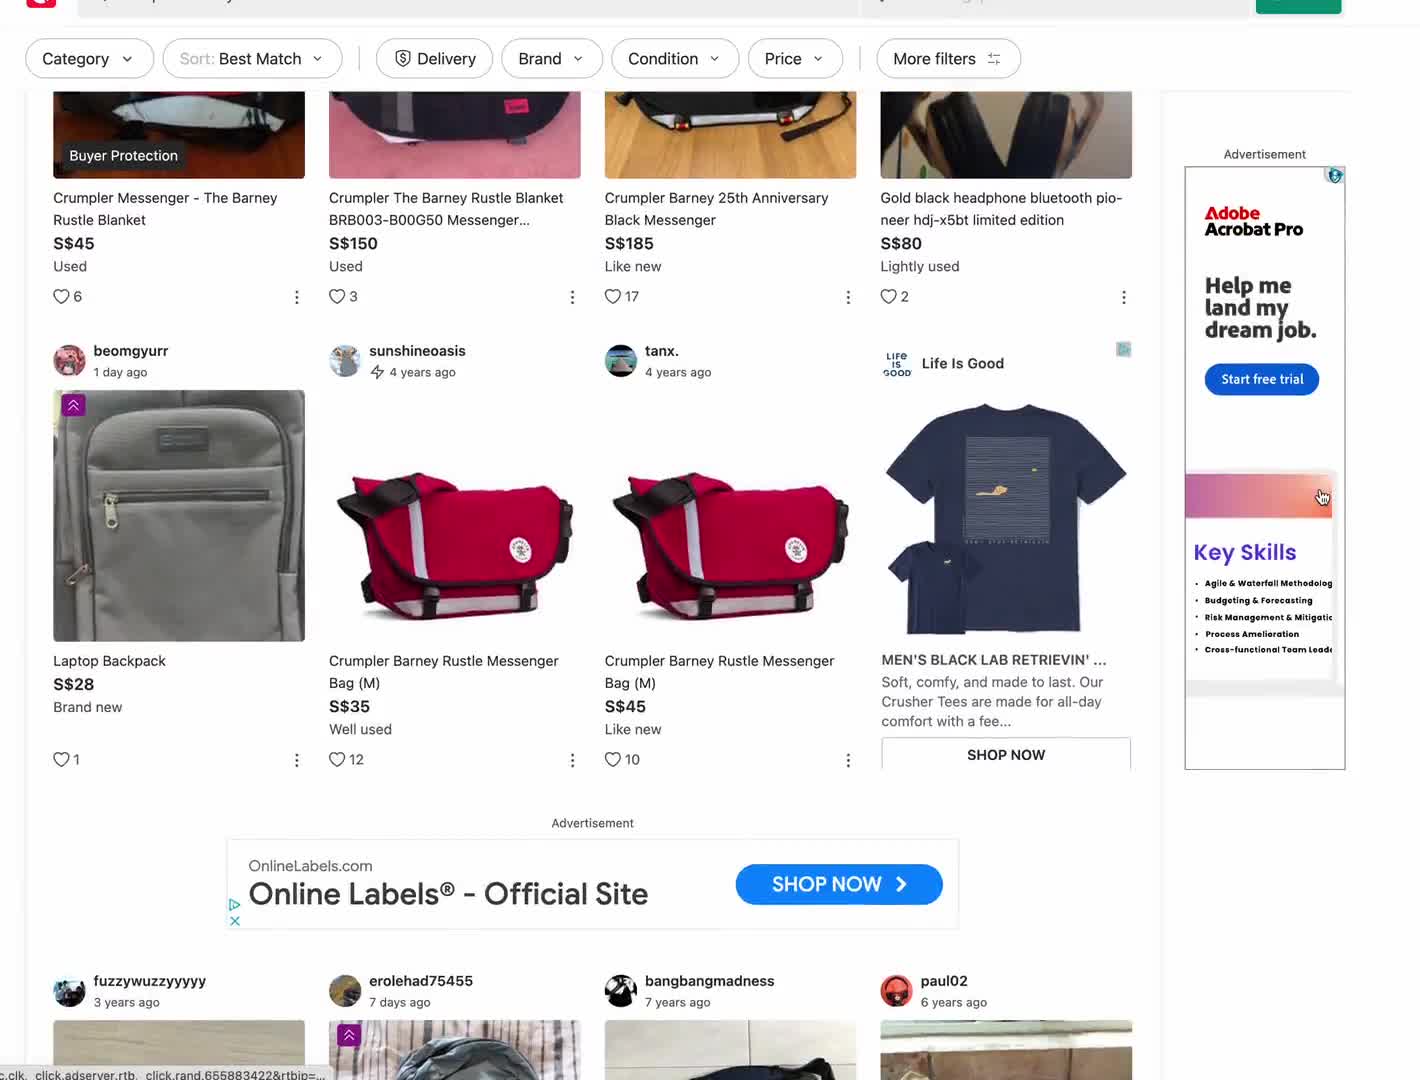The image size is (1420, 1080).
Task: Like the Crumpler Barney 25th Anniversary listing
Action: (613, 297)
